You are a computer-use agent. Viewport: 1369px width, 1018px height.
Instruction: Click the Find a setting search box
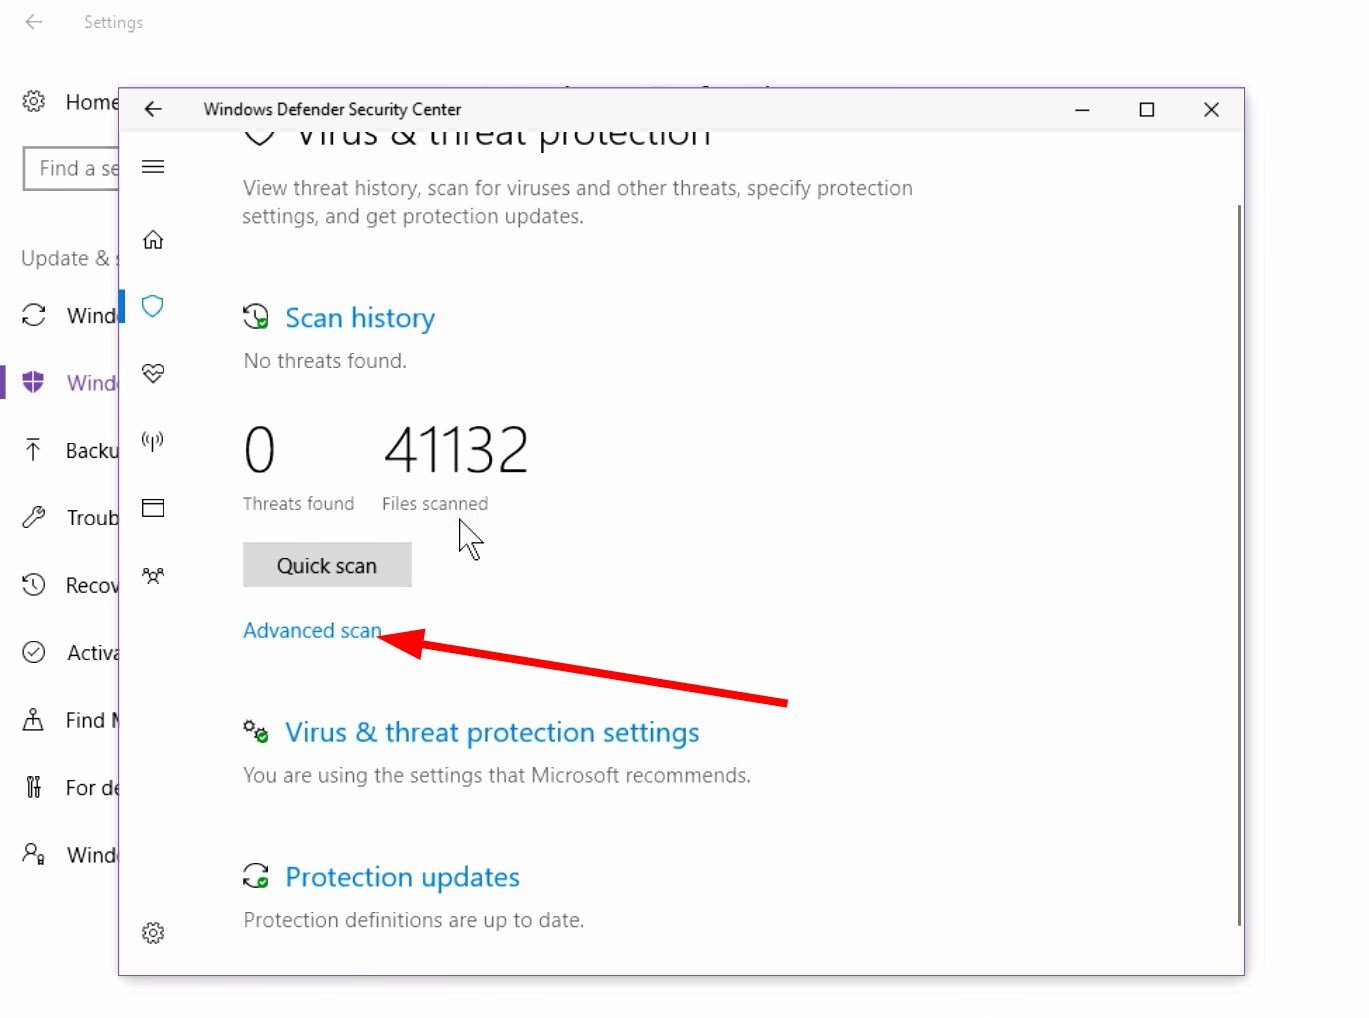click(72, 168)
